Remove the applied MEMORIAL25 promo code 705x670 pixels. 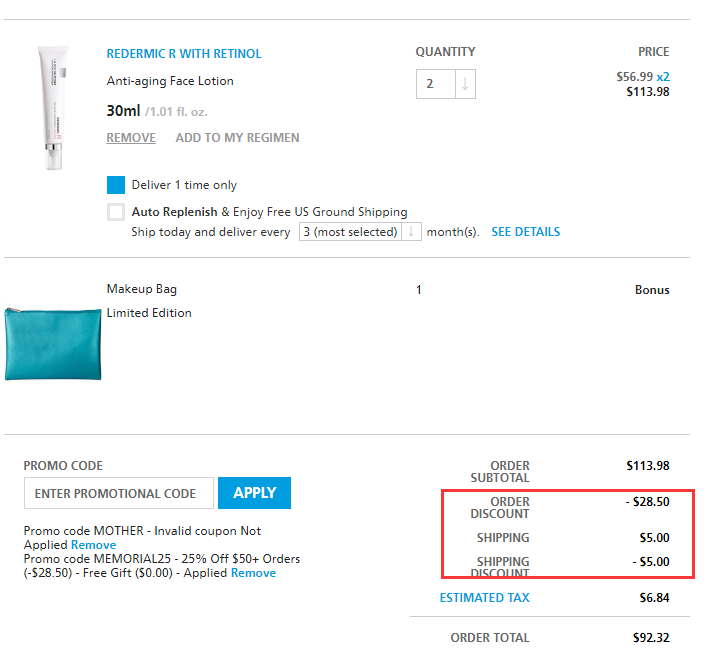coord(253,573)
